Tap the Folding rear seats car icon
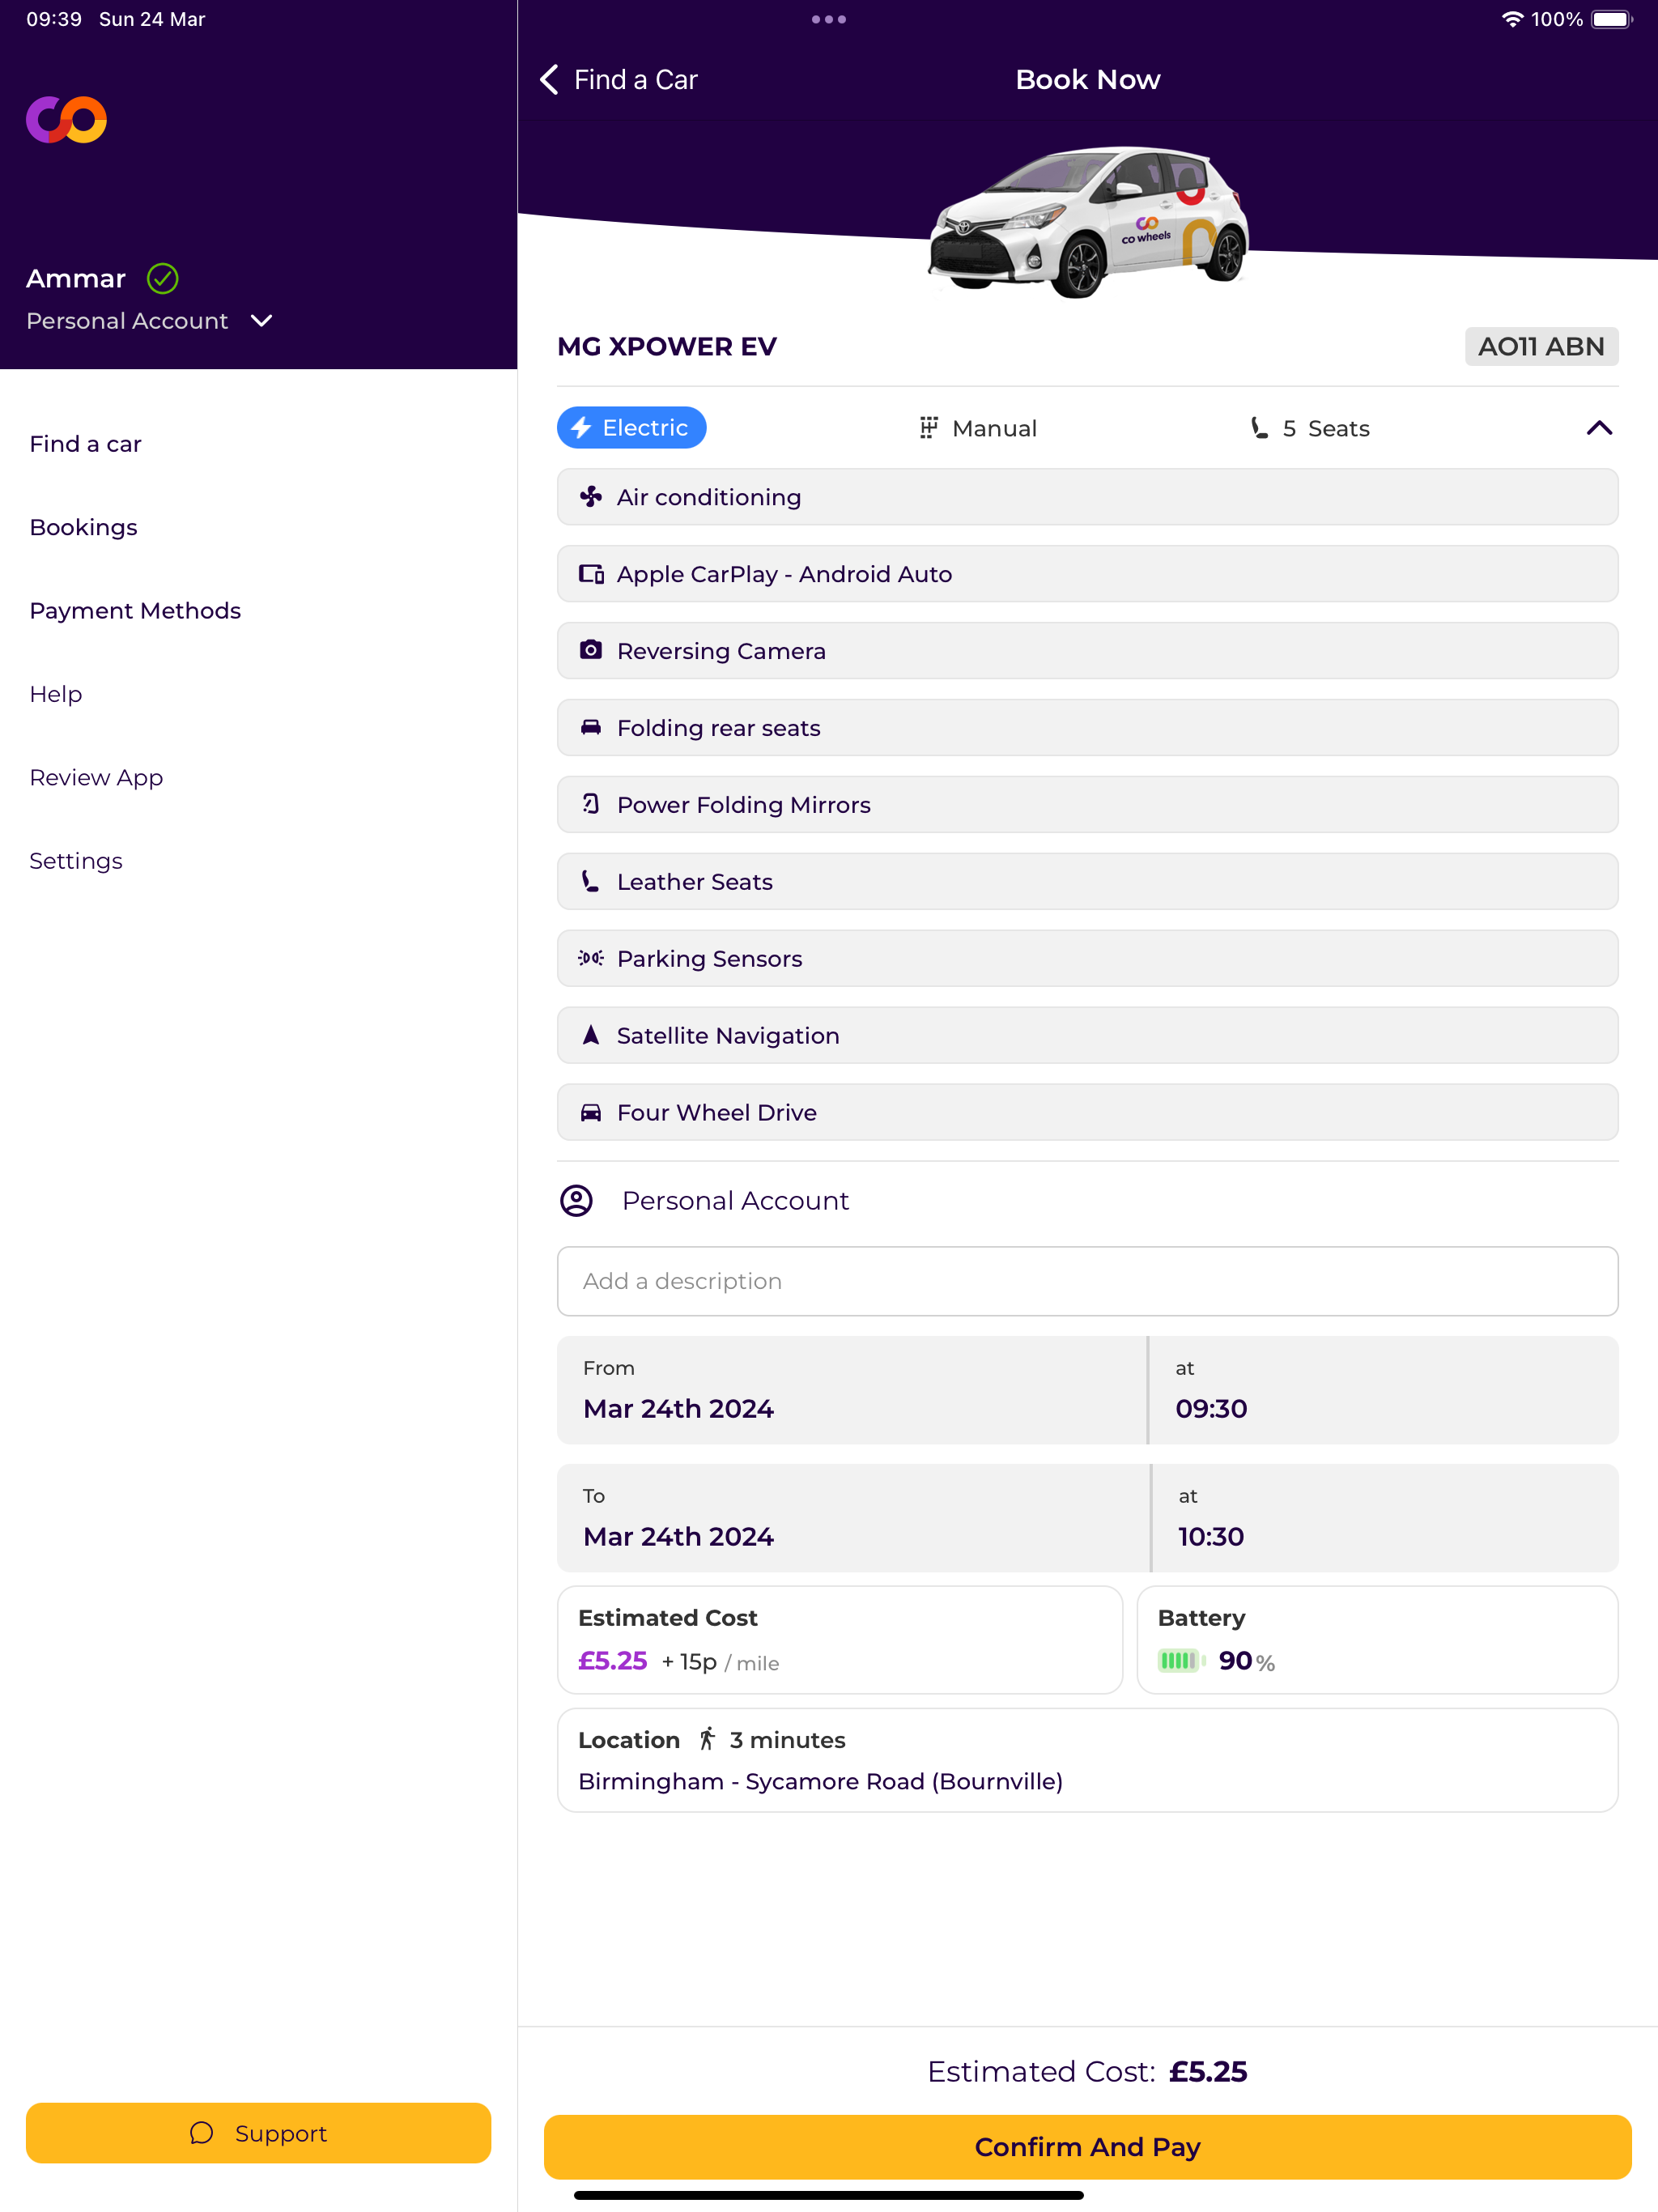Screen dimensions: 1658x2212 (591, 727)
